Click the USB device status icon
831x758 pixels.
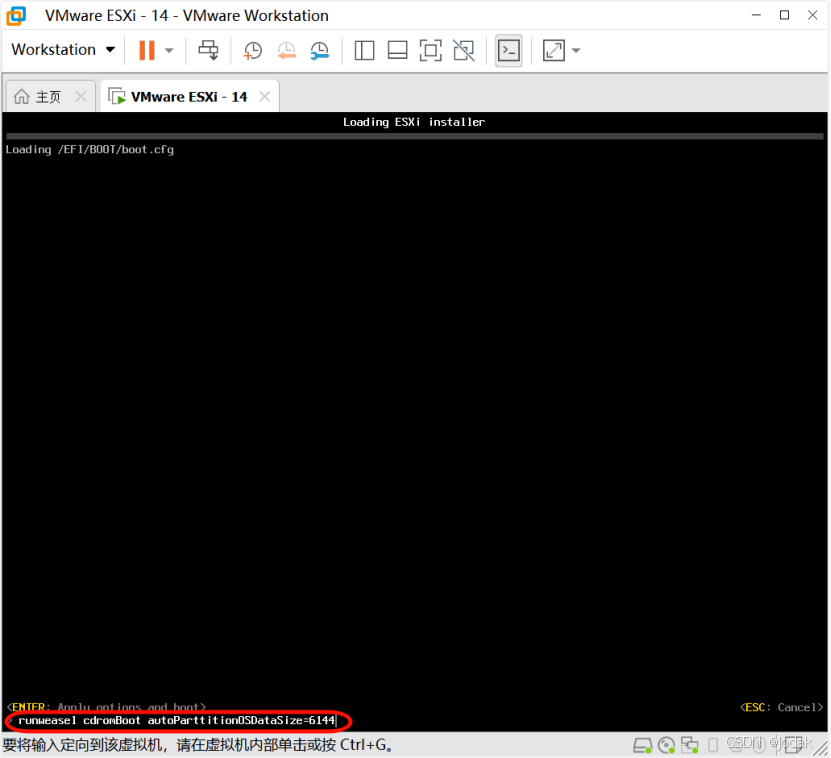(x=713, y=745)
